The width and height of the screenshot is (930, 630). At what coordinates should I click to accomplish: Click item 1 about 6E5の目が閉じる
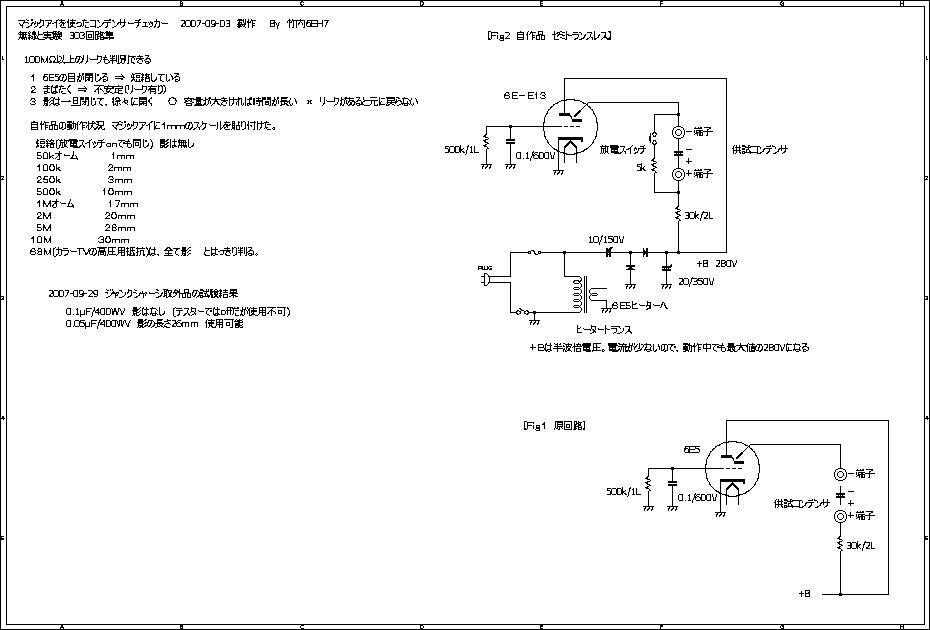pyautogui.click(x=106, y=78)
